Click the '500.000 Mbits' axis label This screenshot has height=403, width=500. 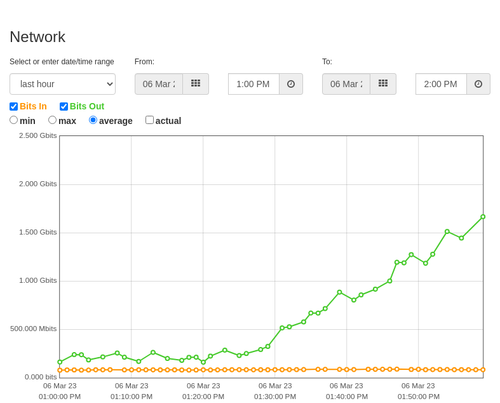click(33, 329)
